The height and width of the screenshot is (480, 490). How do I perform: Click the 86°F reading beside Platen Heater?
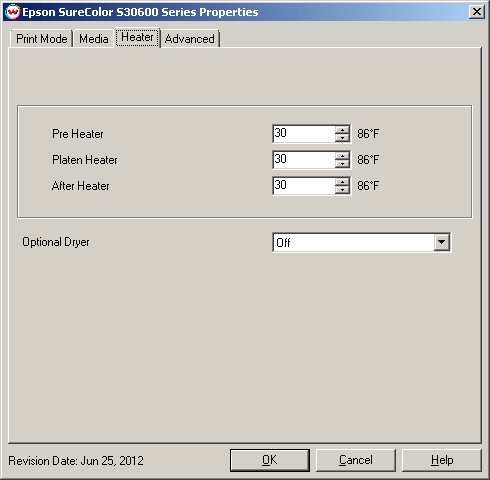(368, 160)
